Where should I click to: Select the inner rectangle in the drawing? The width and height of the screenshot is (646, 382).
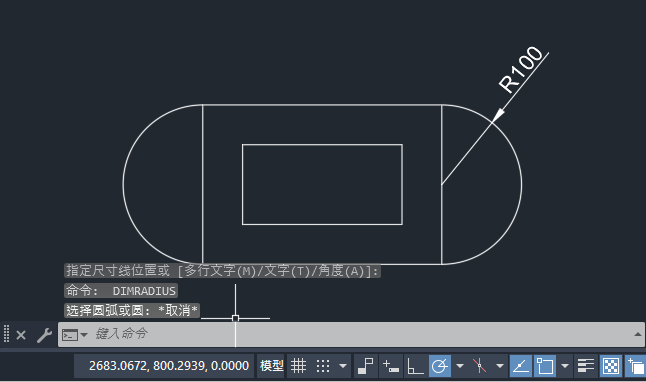pyautogui.click(x=322, y=145)
